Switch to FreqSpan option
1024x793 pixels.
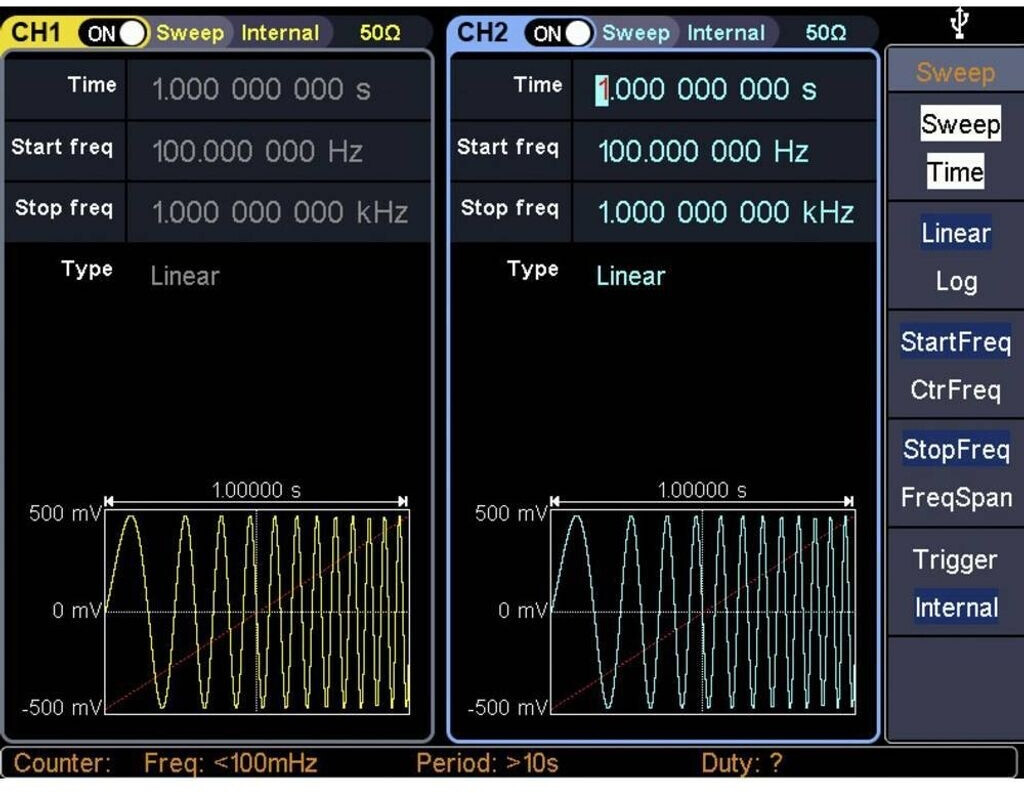coord(955,497)
